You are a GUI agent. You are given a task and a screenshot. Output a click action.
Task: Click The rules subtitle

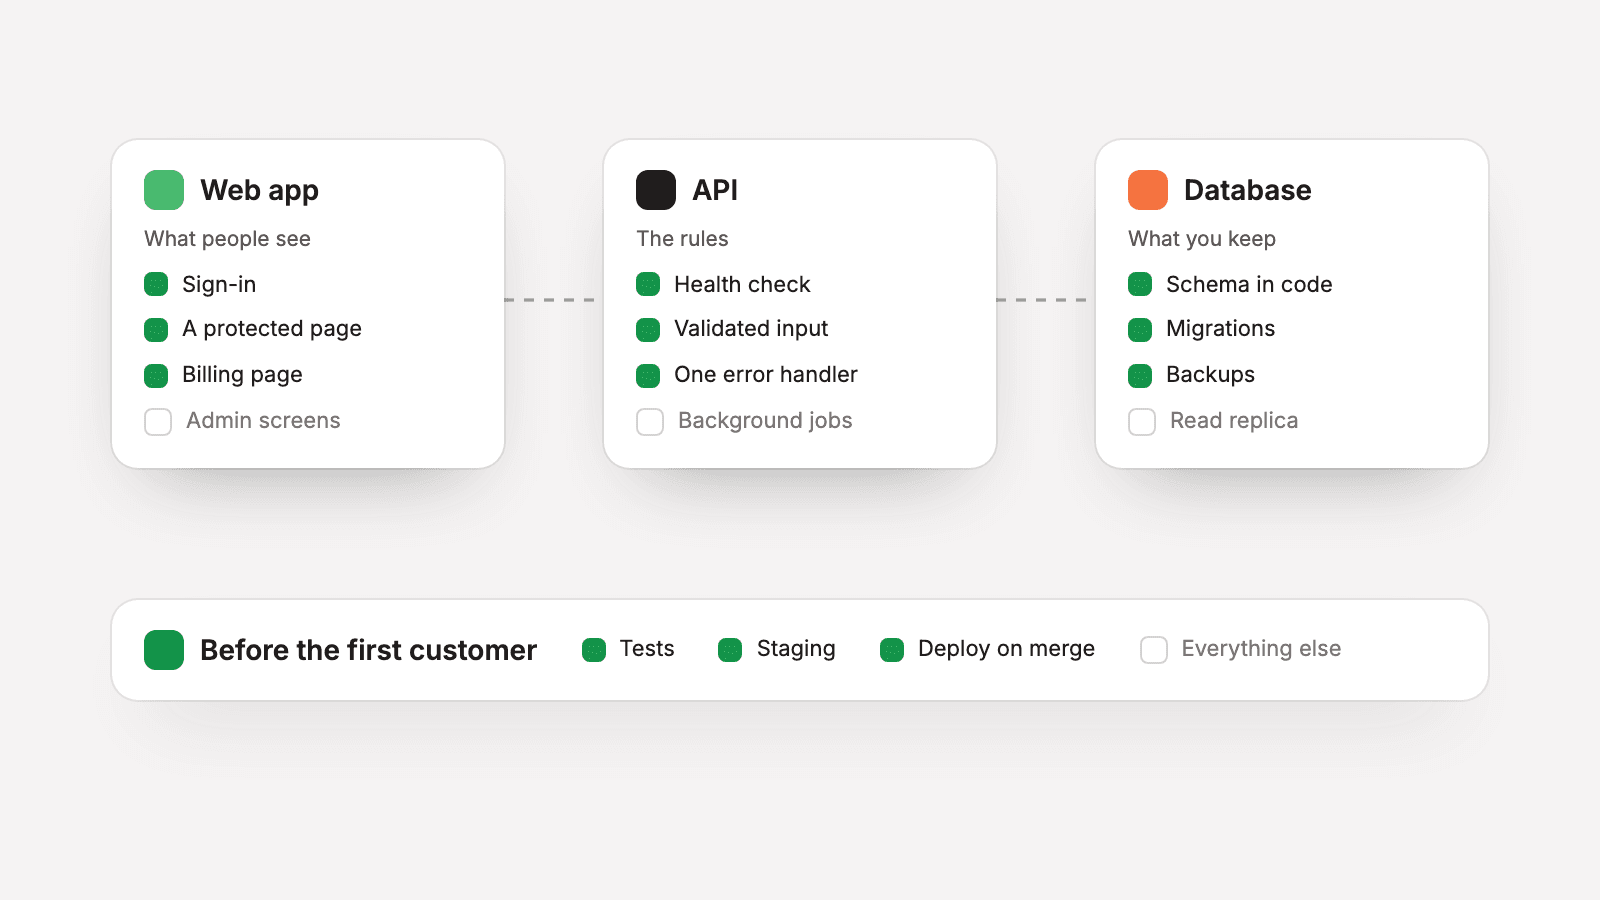(x=682, y=239)
